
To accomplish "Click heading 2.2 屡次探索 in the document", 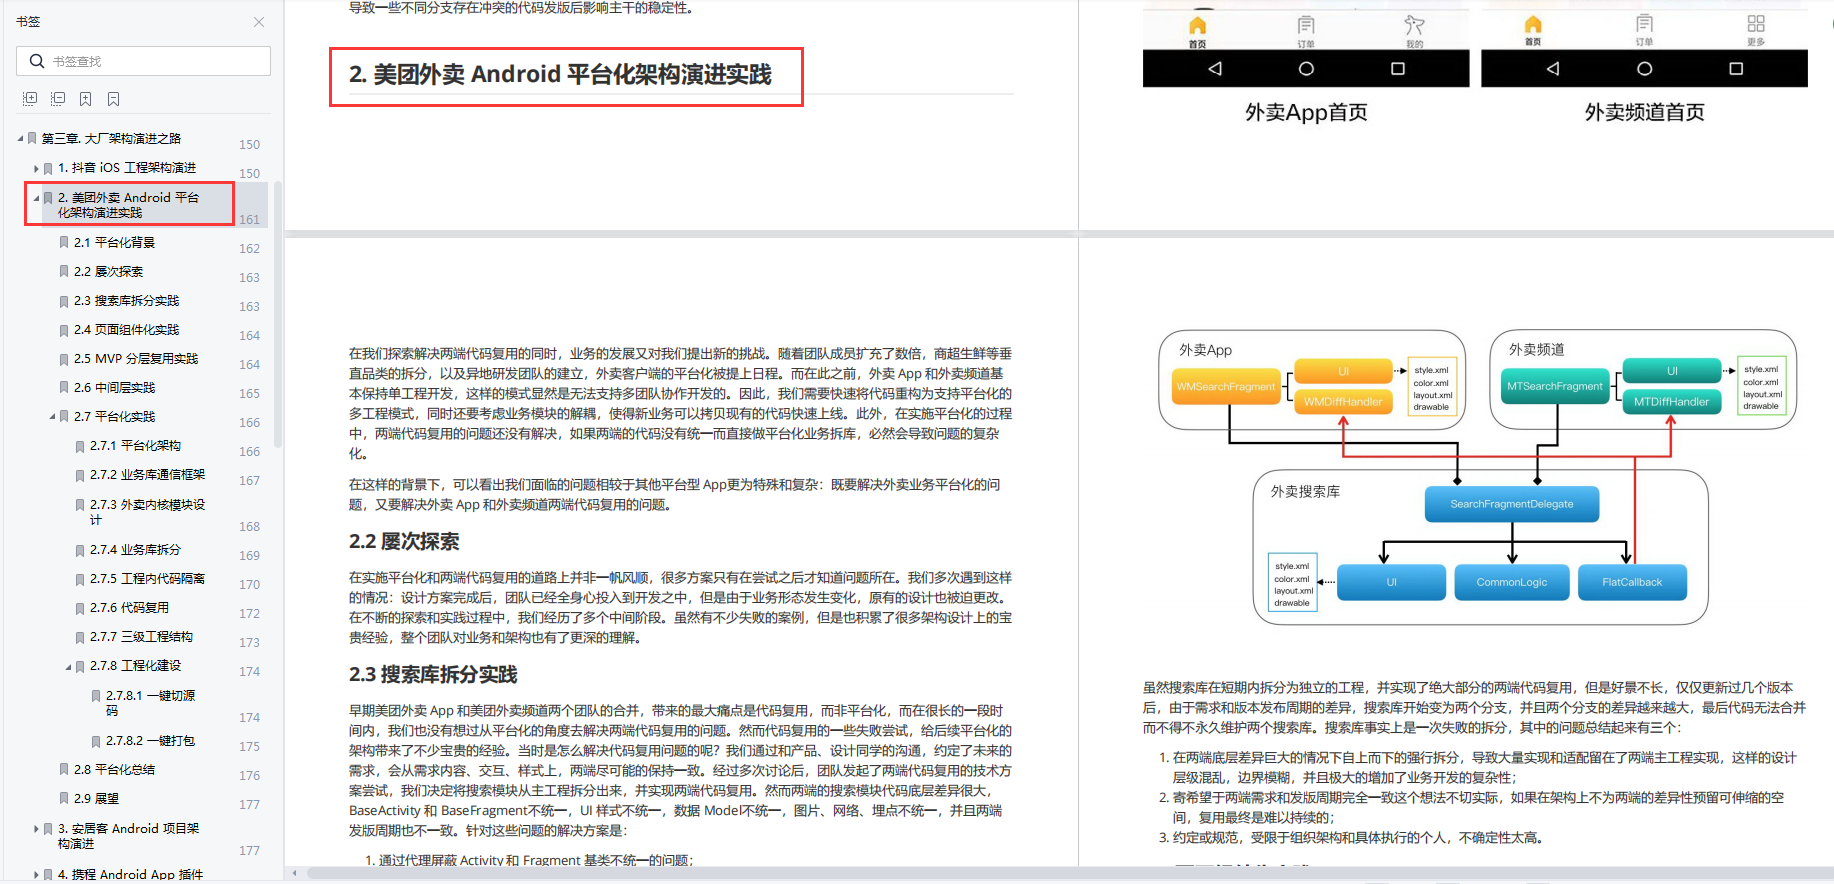I will (404, 542).
